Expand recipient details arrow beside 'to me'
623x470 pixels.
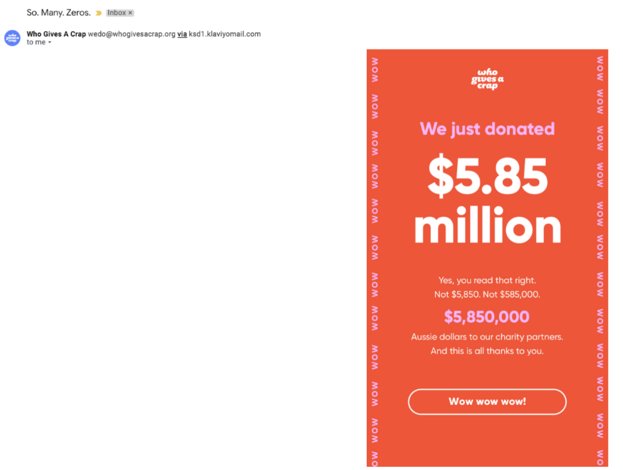pyautogui.click(x=50, y=43)
